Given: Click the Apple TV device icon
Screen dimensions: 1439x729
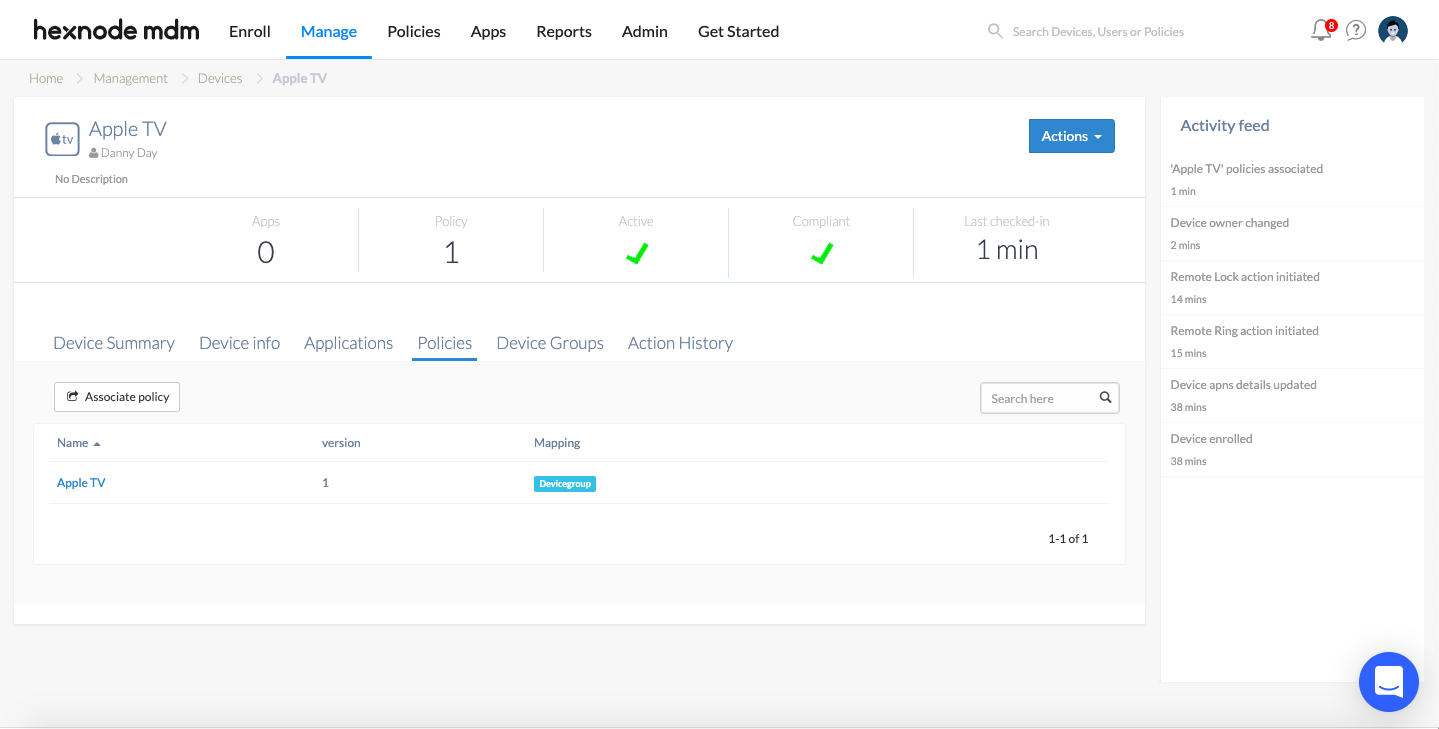Looking at the screenshot, I should (62, 139).
